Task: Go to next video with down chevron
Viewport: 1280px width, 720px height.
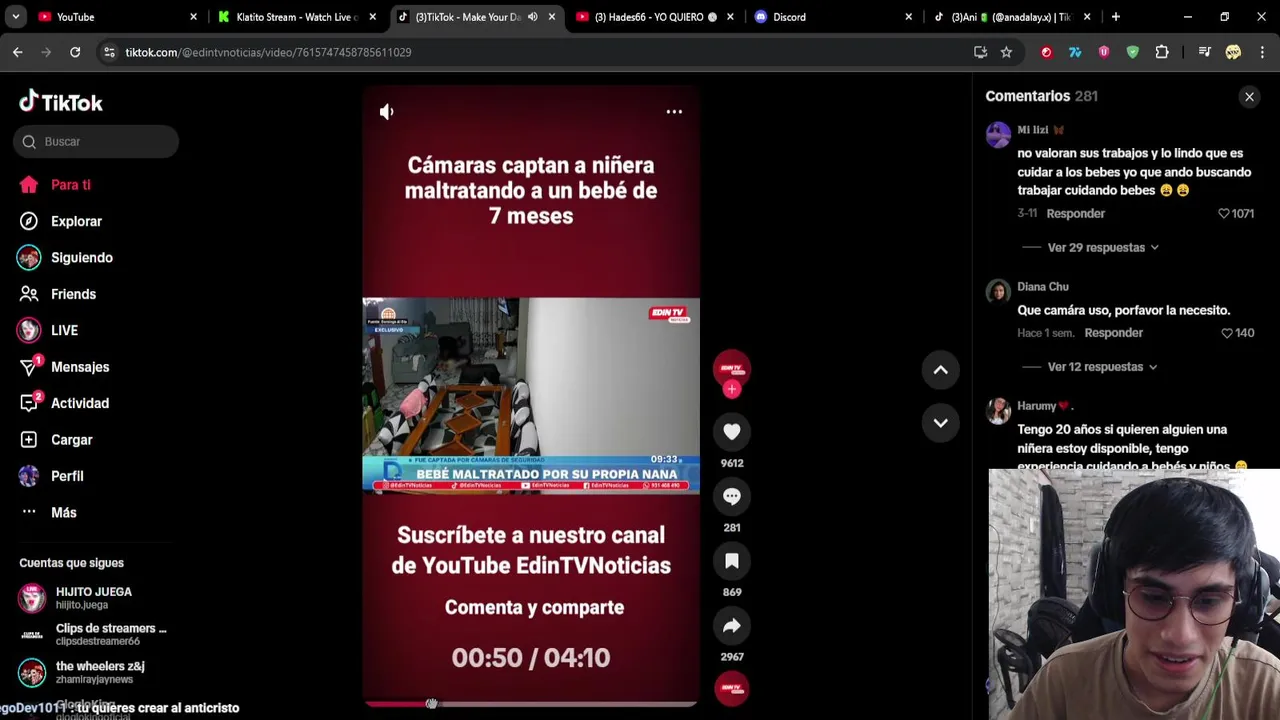Action: 941,423
